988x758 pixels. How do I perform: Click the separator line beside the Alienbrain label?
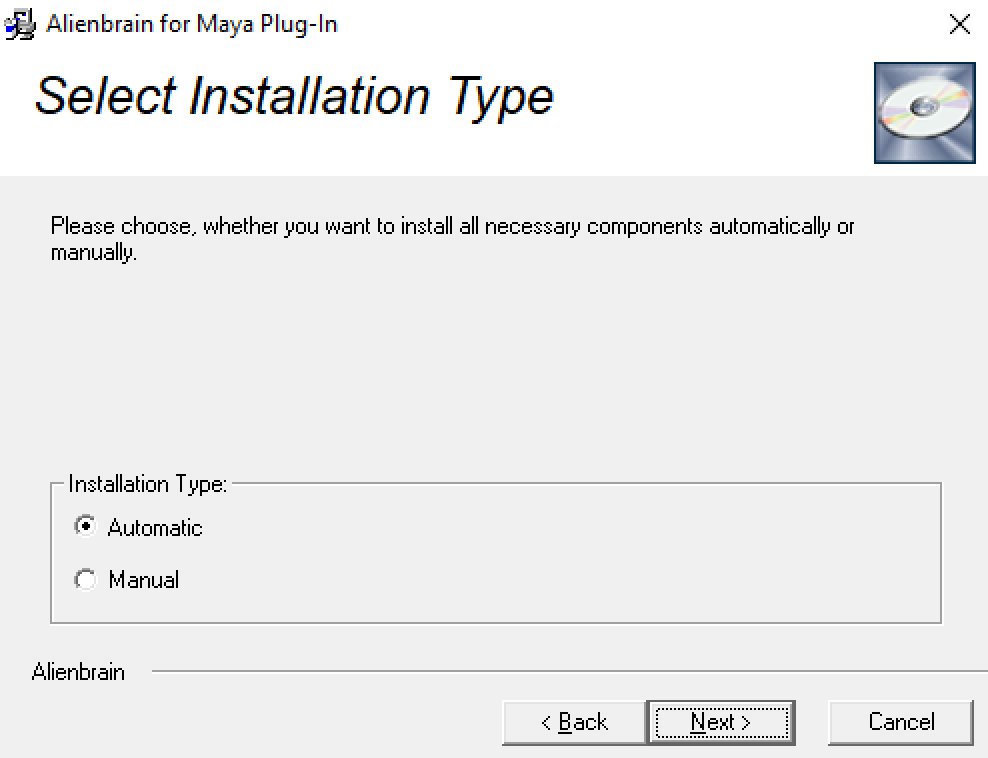pyautogui.click(x=560, y=672)
